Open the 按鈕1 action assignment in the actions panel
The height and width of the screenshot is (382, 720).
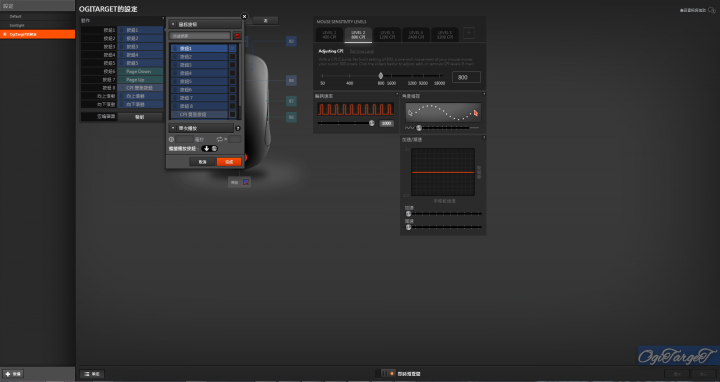pyautogui.click(x=140, y=30)
